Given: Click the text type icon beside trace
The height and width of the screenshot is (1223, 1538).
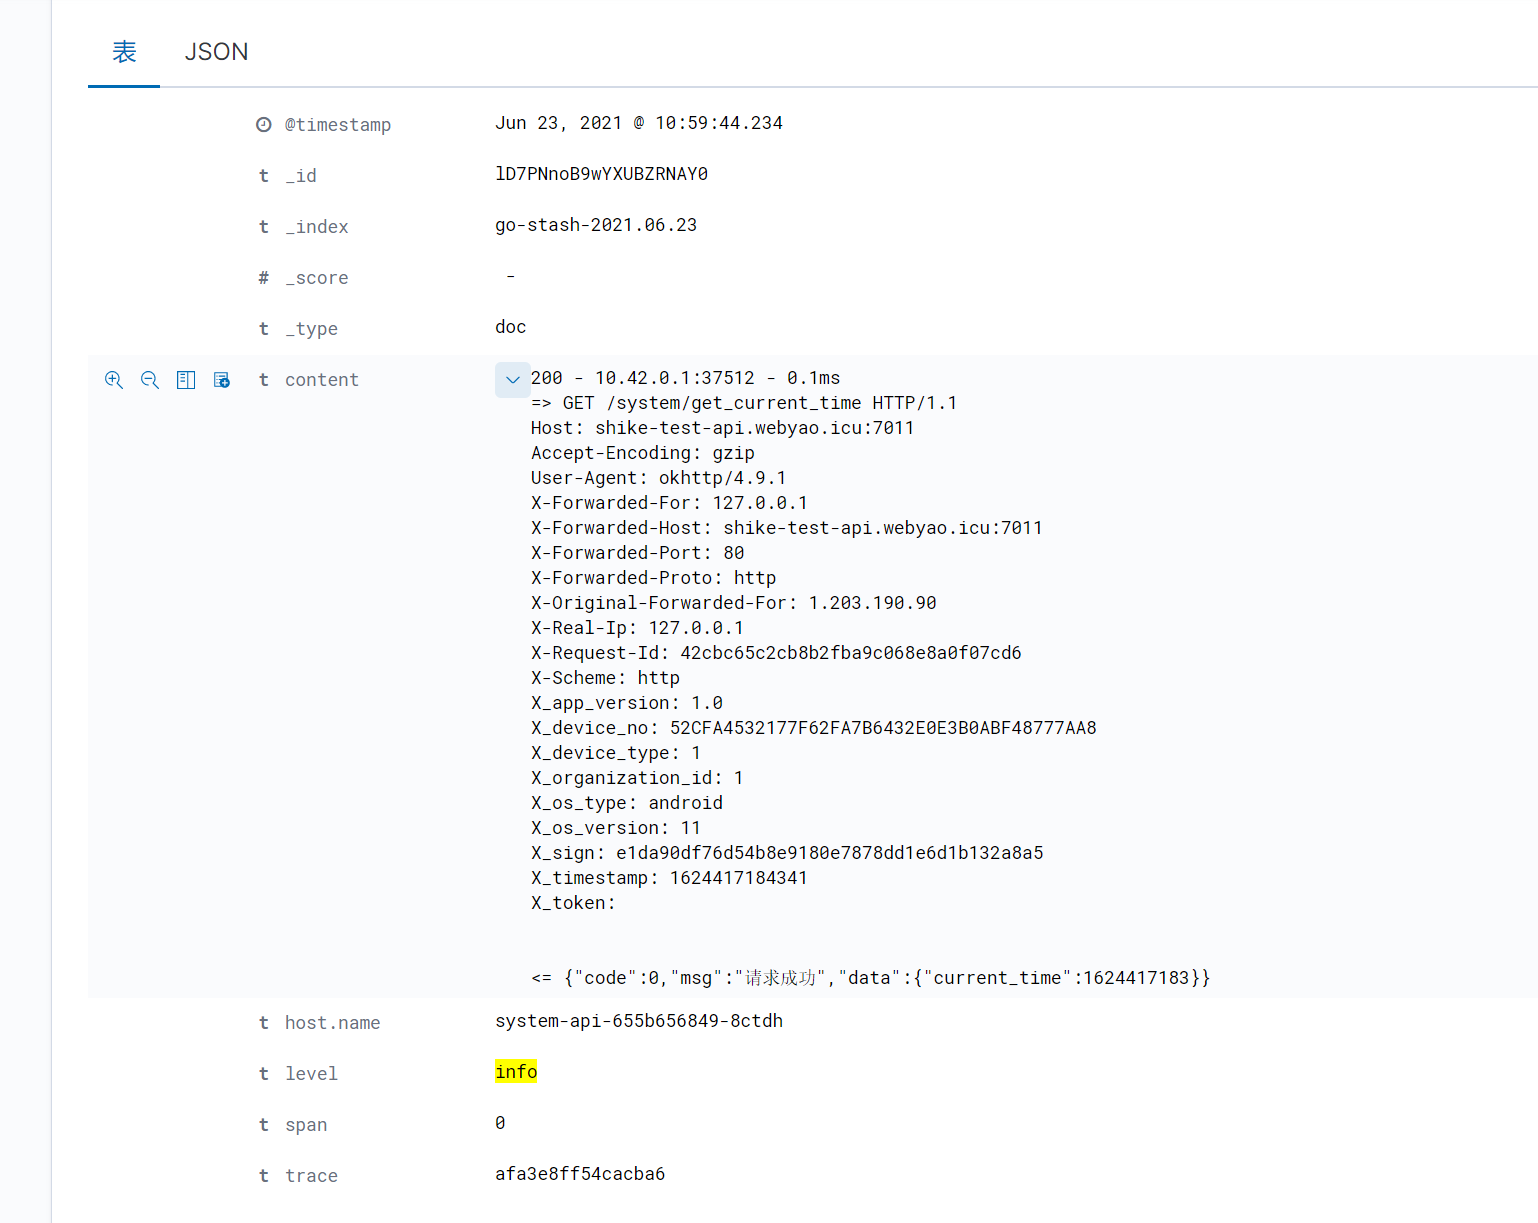Looking at the screenshot, I should point(263,1175).
